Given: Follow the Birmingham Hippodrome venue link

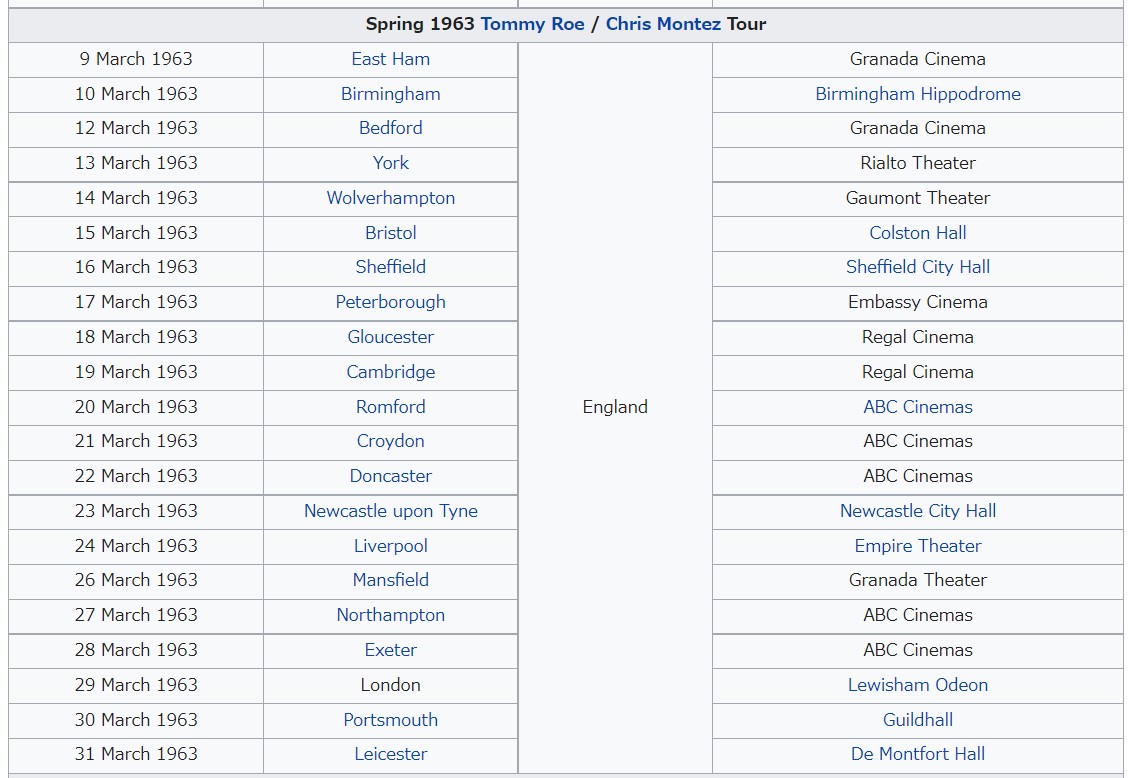Looking at the screenshot, I should [x=918, y=94].
